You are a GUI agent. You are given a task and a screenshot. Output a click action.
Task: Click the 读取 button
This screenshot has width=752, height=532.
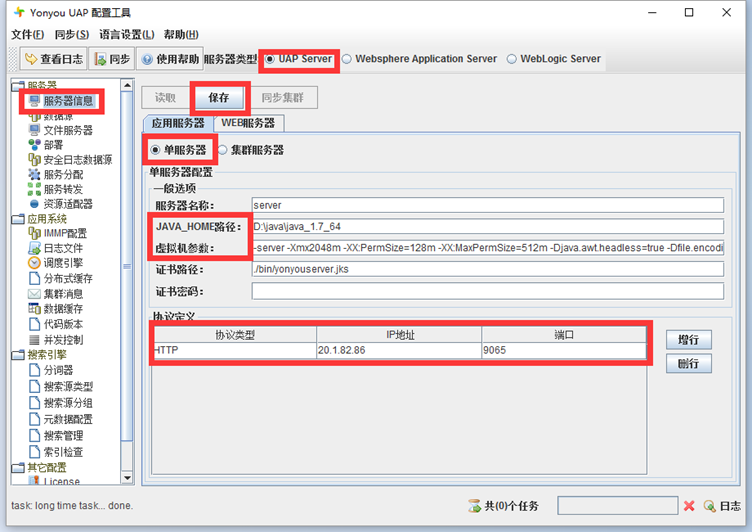point(165,98)
